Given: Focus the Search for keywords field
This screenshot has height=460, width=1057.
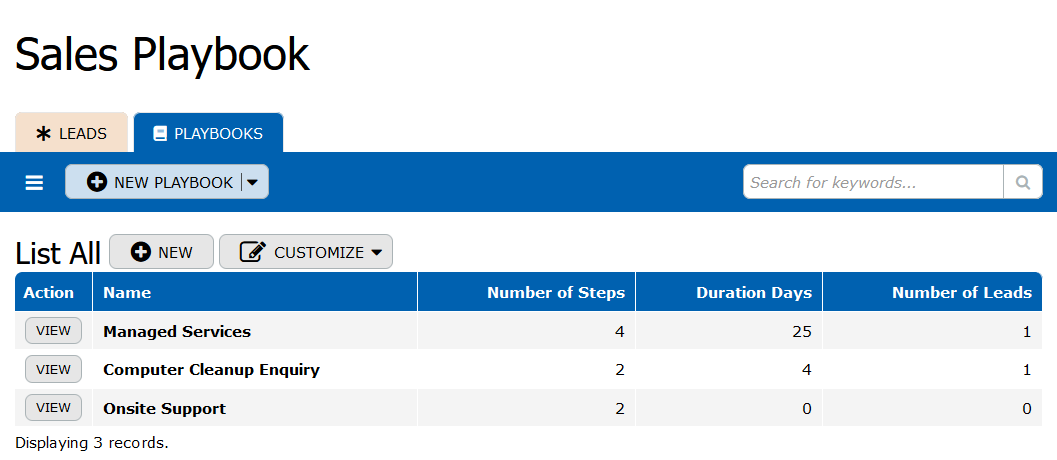Looking at the screenshot, I should point(873,182).
